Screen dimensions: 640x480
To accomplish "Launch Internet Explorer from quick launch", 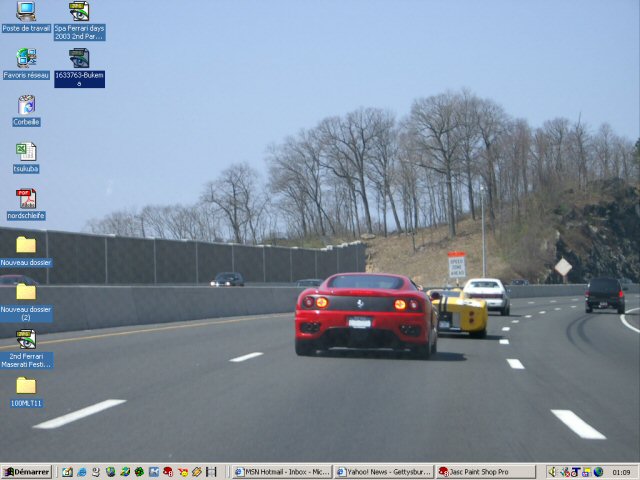I will click(x=82, y=472).
